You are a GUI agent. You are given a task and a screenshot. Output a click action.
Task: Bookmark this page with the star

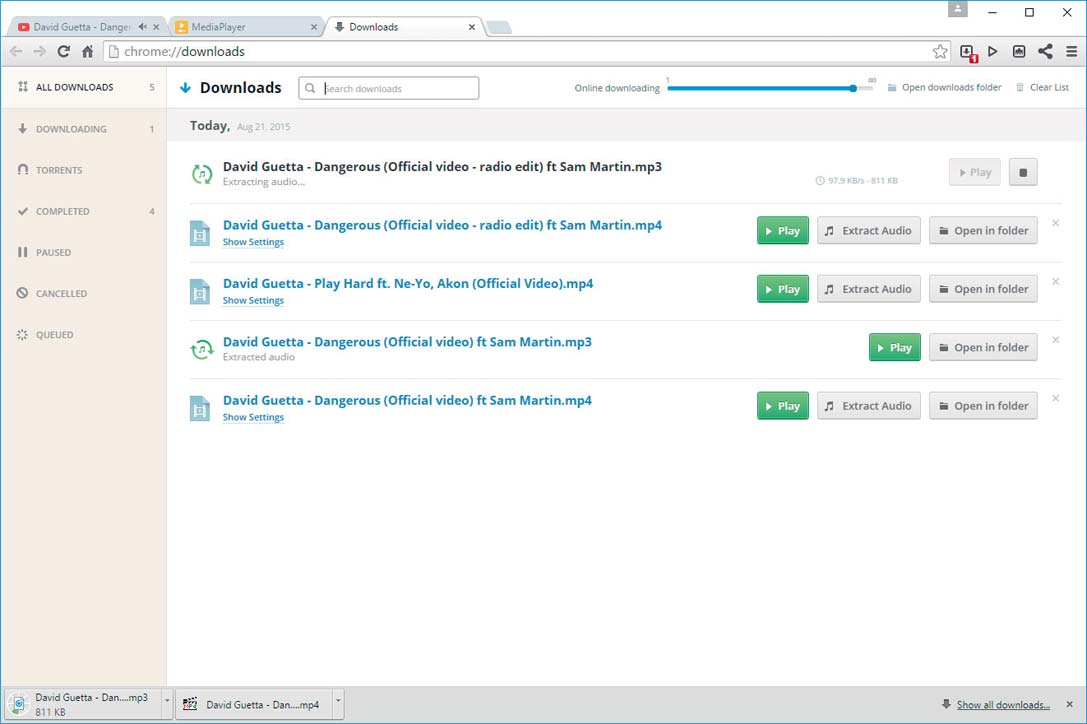(940, 51)
